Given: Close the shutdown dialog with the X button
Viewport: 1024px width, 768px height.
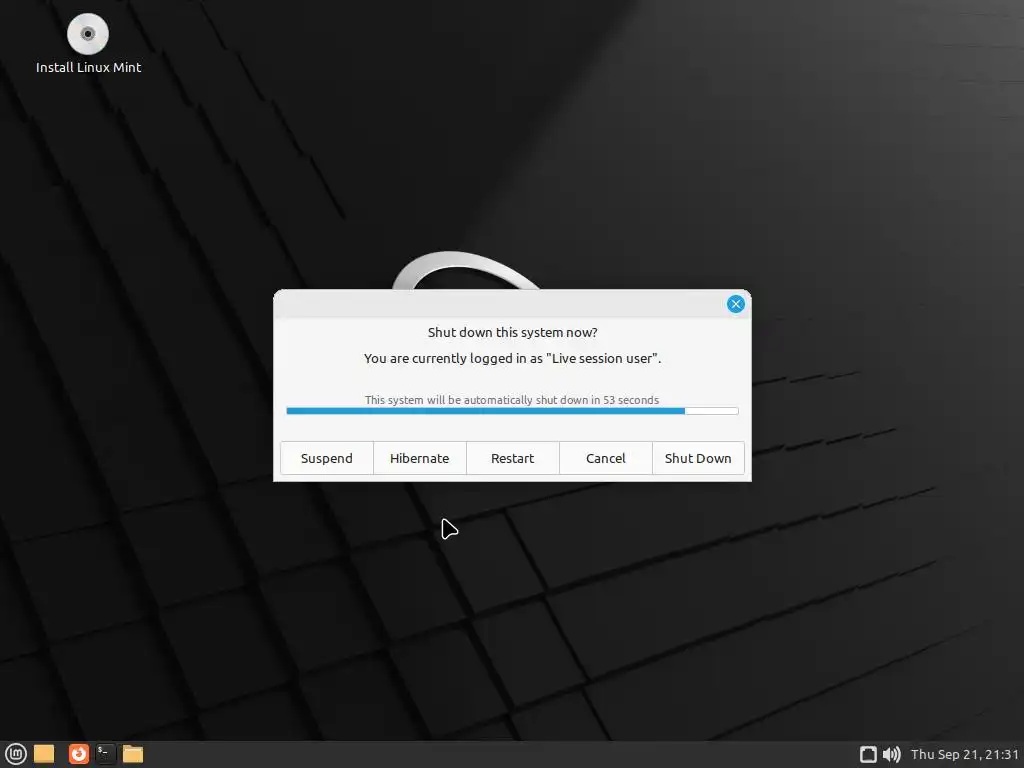Looking at the screenshot, I should 735,304.
